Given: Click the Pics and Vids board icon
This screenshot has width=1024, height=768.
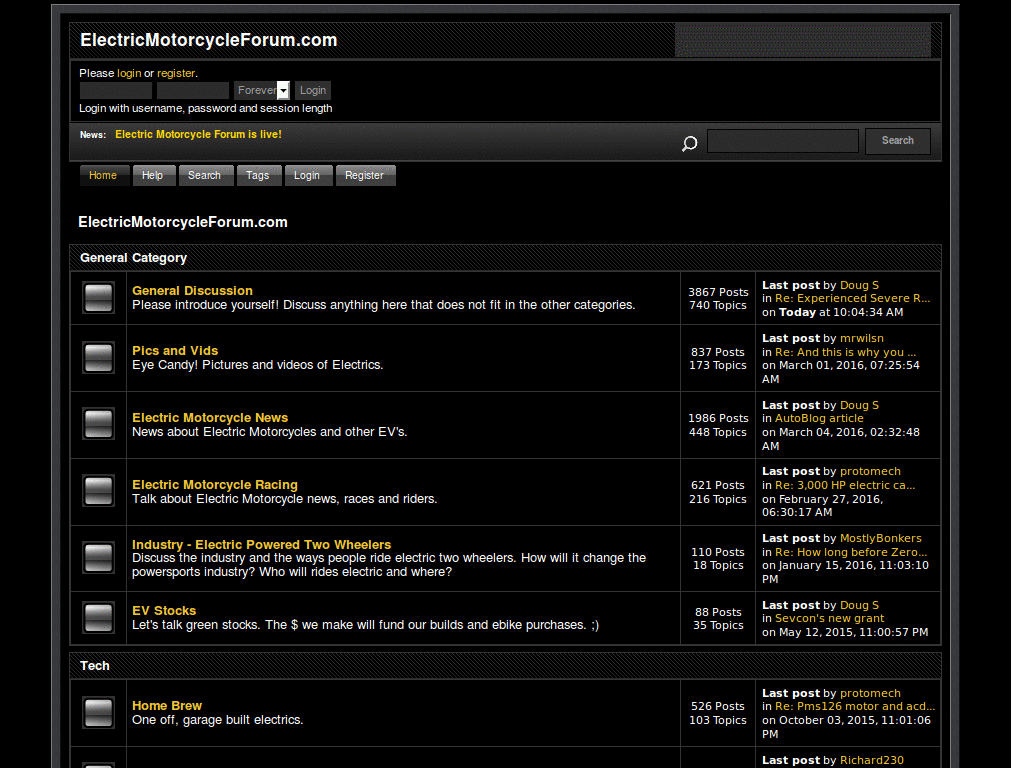Looking at the screenshot, I should pyautogui.click(x=99, y=358).
